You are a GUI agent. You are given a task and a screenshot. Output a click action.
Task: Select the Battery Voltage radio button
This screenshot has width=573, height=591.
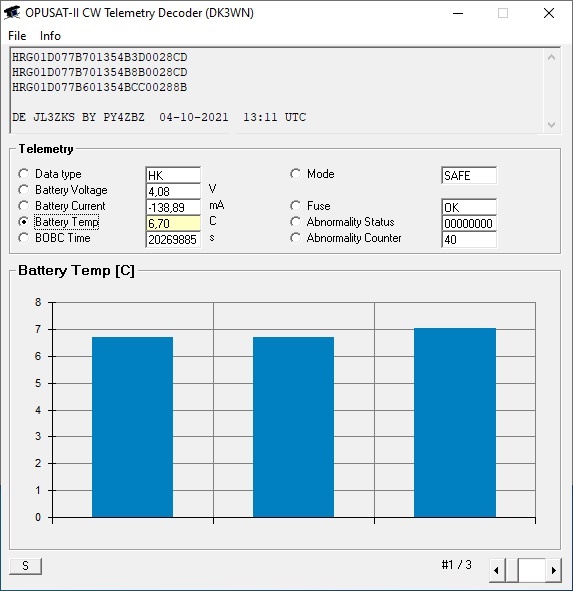tap(24, 190)
